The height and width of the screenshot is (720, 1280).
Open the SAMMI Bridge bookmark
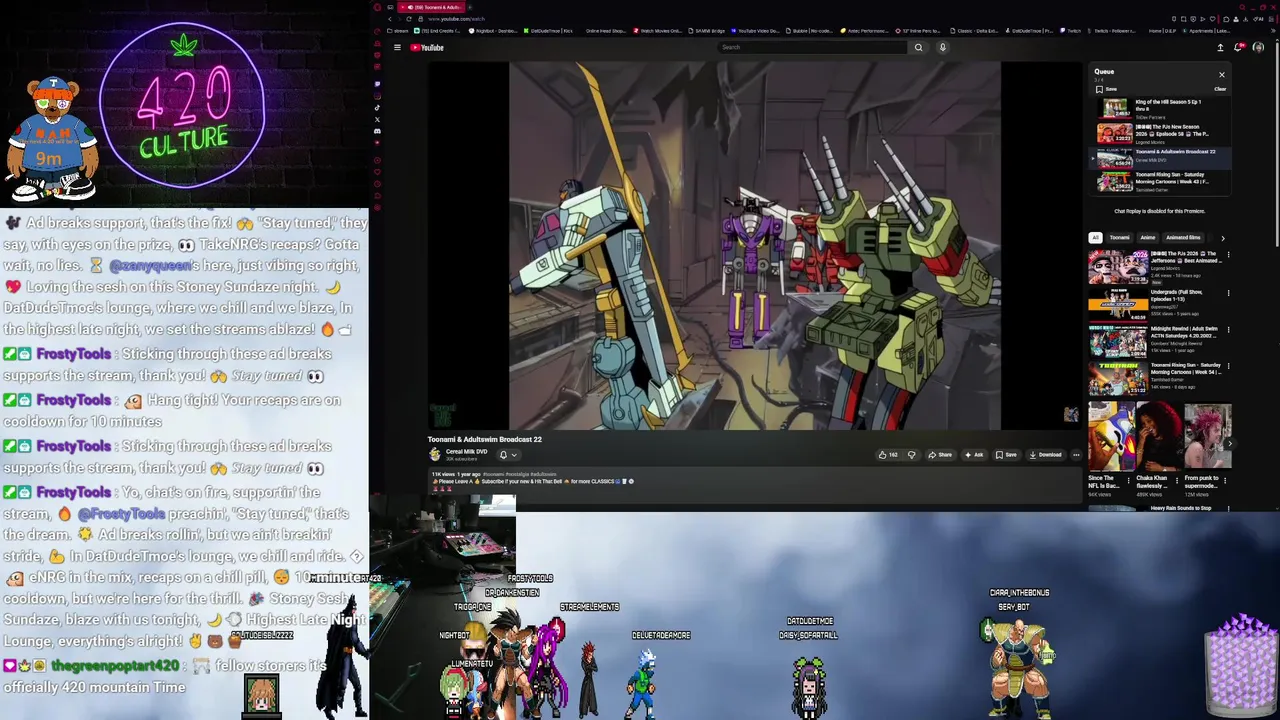[x=705, y=31]
